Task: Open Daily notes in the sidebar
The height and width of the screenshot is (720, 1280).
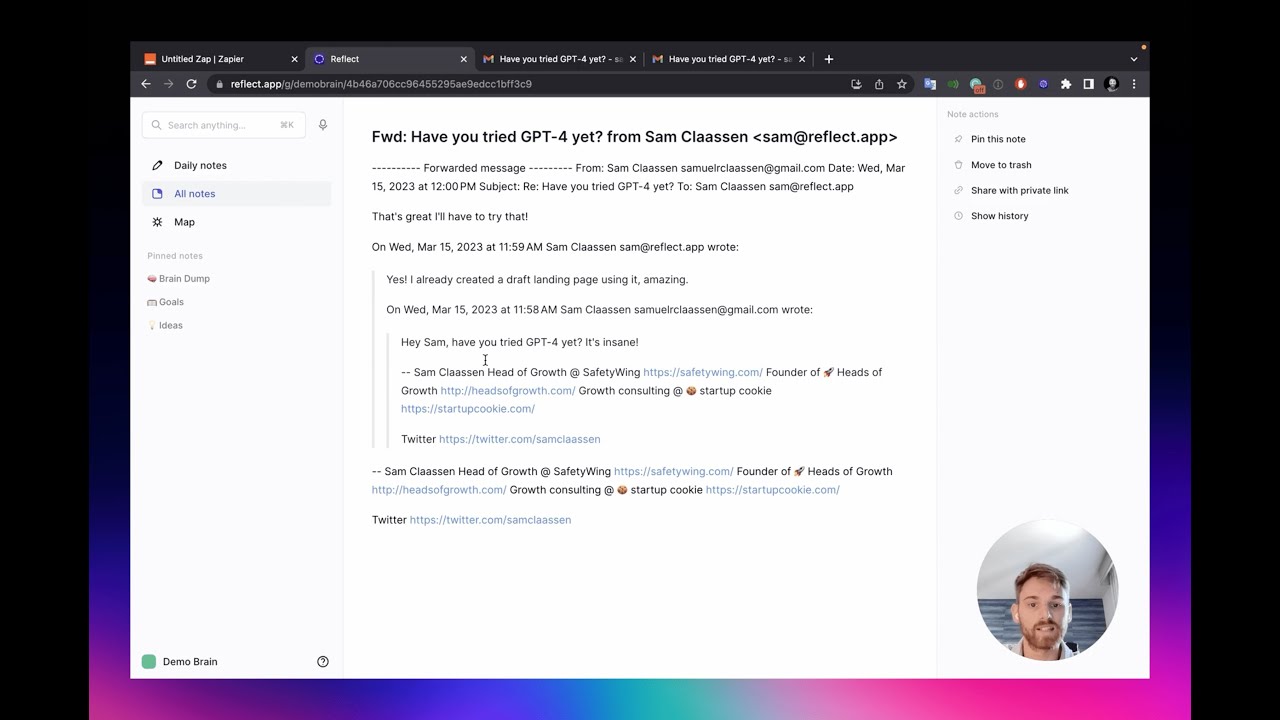Action: point(237,165)
